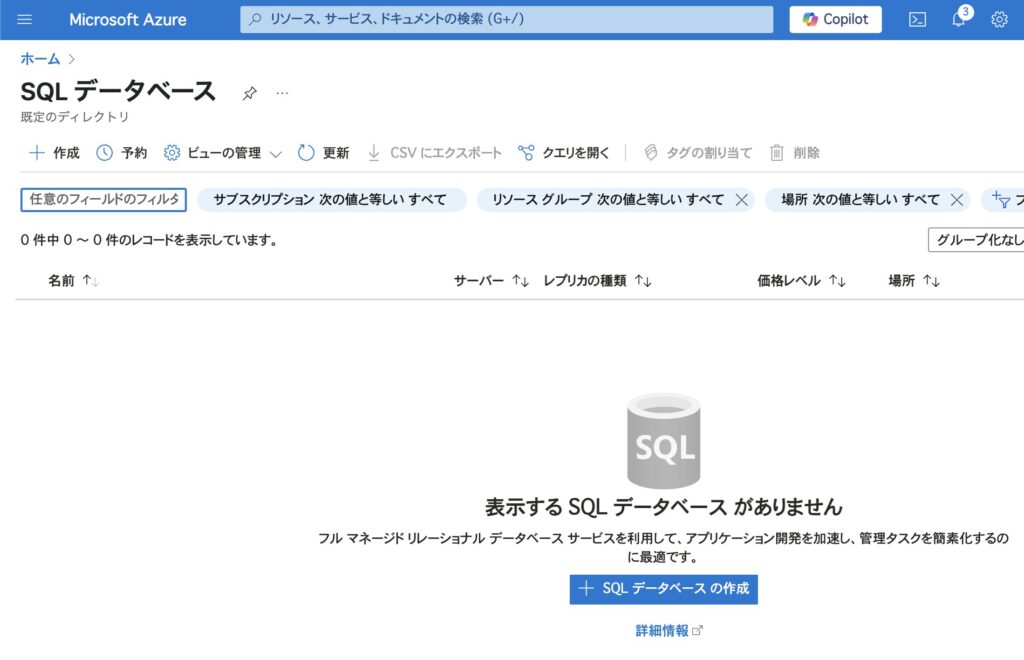The height and width of the screenshot is (660, 1024).
Task: Go to Microsoft Azure home title
Action: pyautogui.click(x=128, y=20)
